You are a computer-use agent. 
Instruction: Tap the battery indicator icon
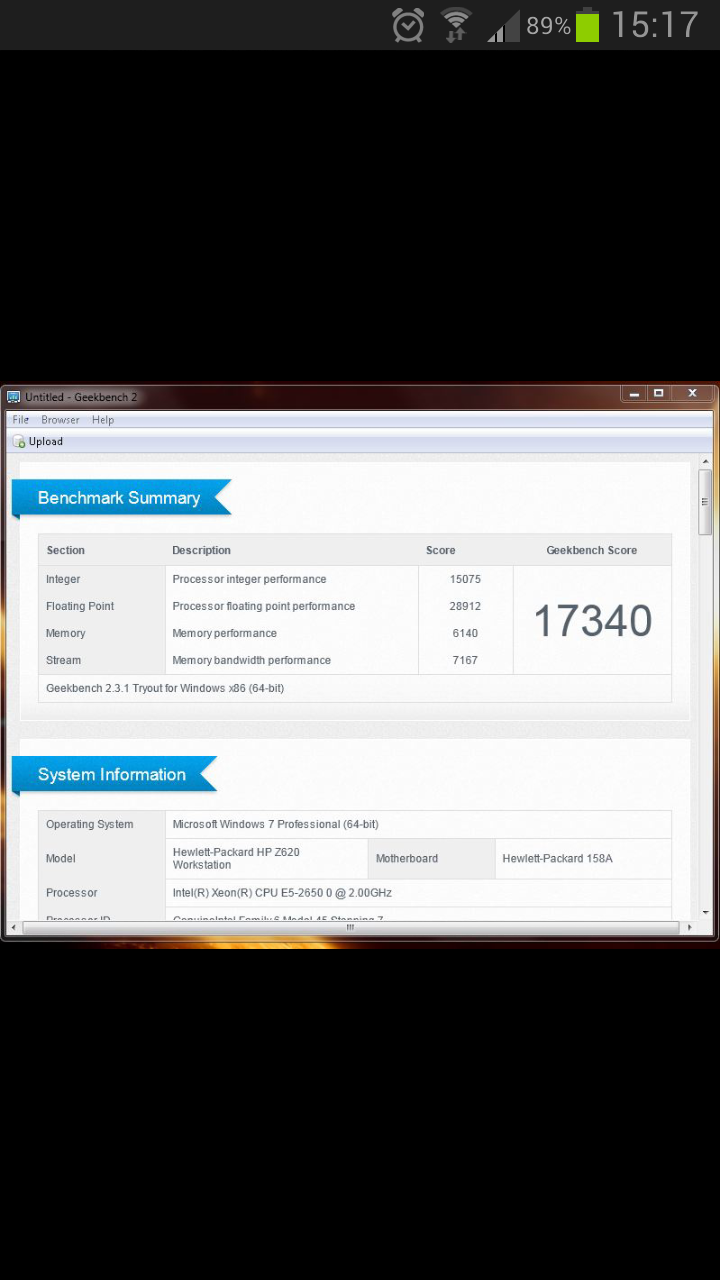588,25
